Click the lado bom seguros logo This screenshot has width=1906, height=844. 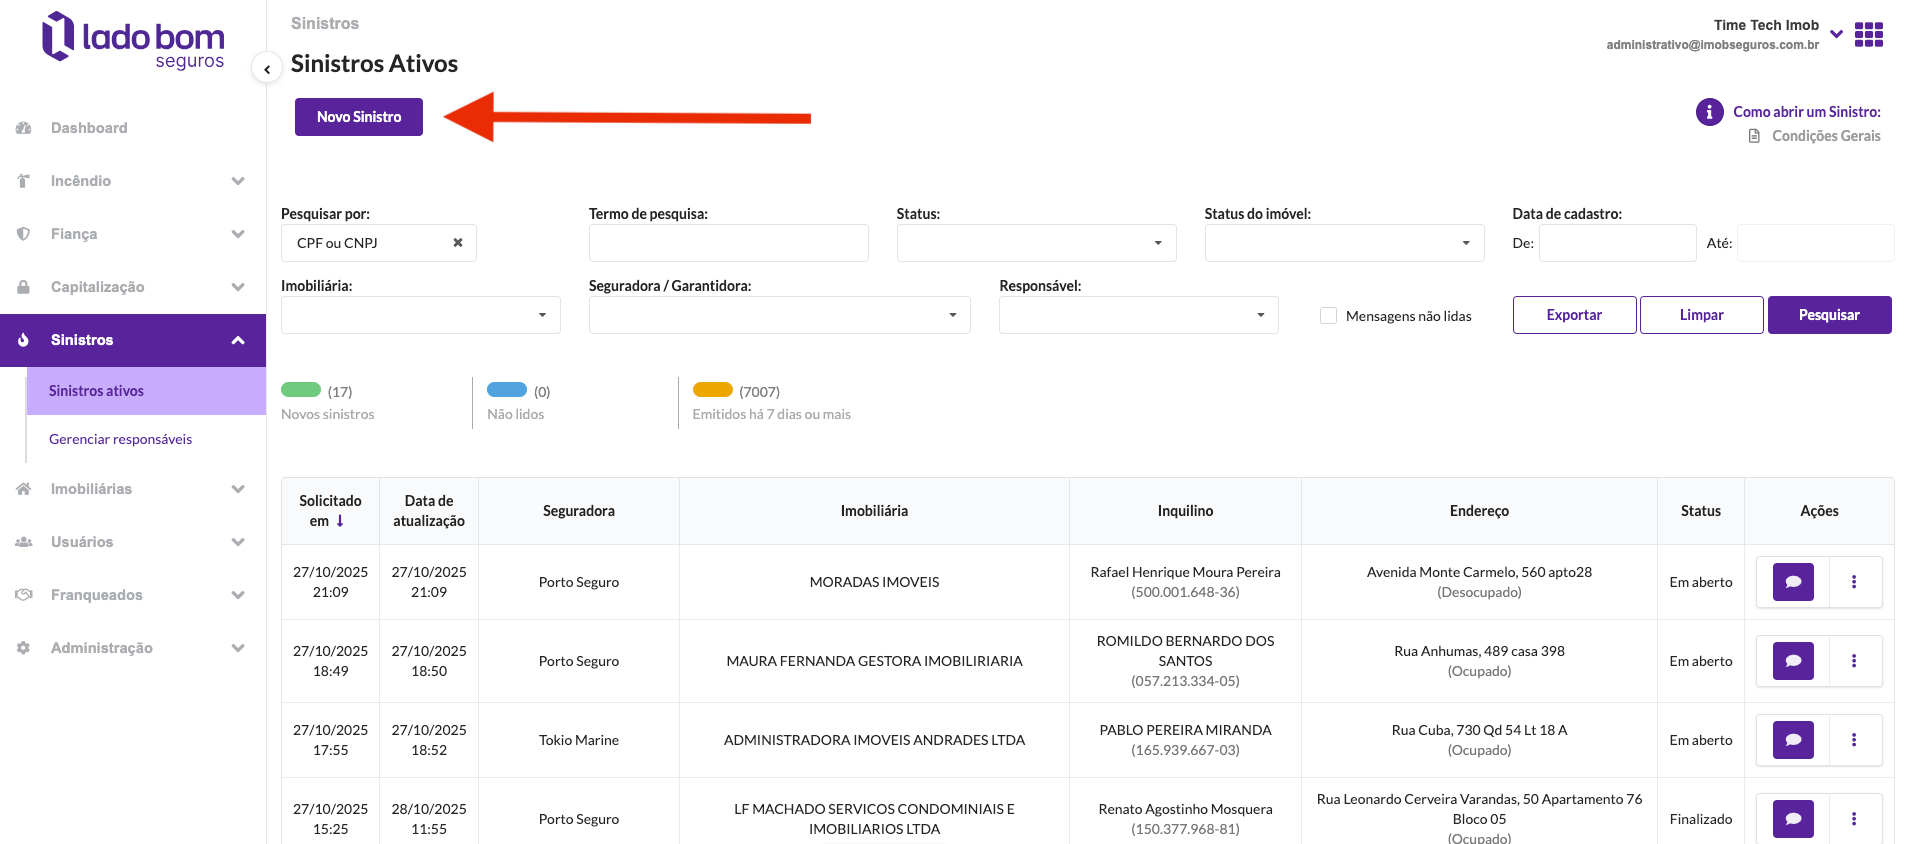click(x=133, y=40)
